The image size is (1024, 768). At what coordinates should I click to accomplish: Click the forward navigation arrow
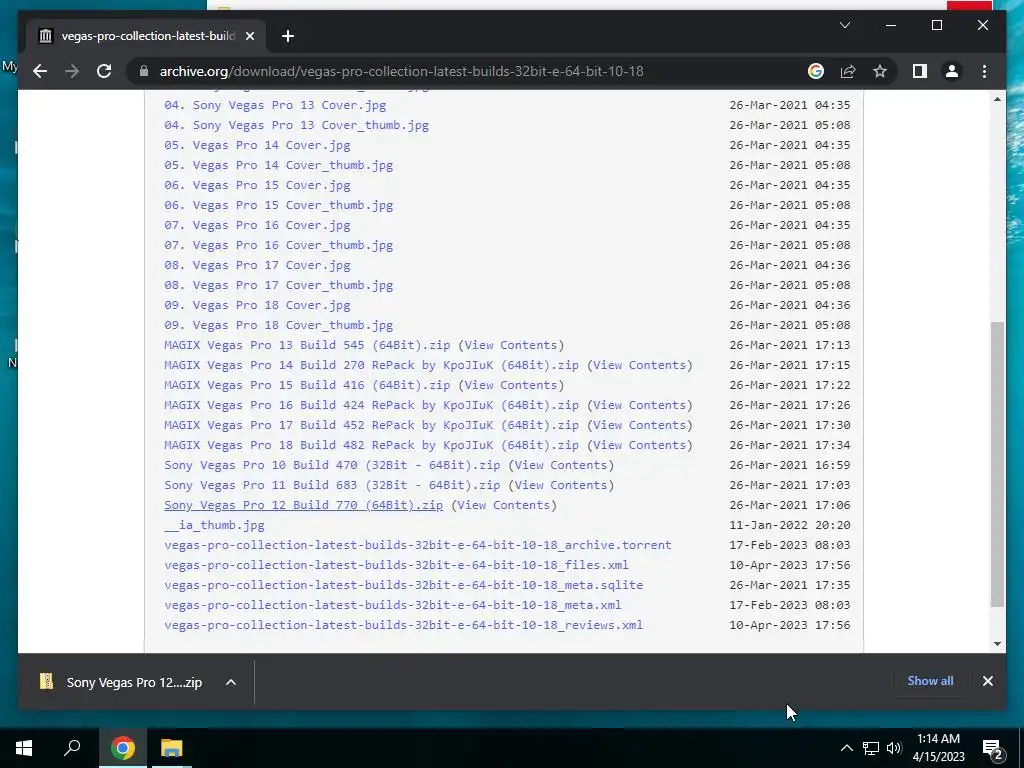pos(72,71)
